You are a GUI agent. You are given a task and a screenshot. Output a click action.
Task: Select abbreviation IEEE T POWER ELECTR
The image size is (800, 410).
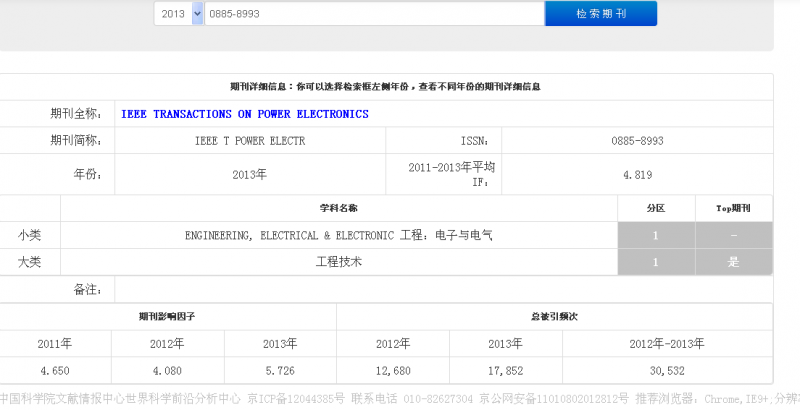point(250,141)
